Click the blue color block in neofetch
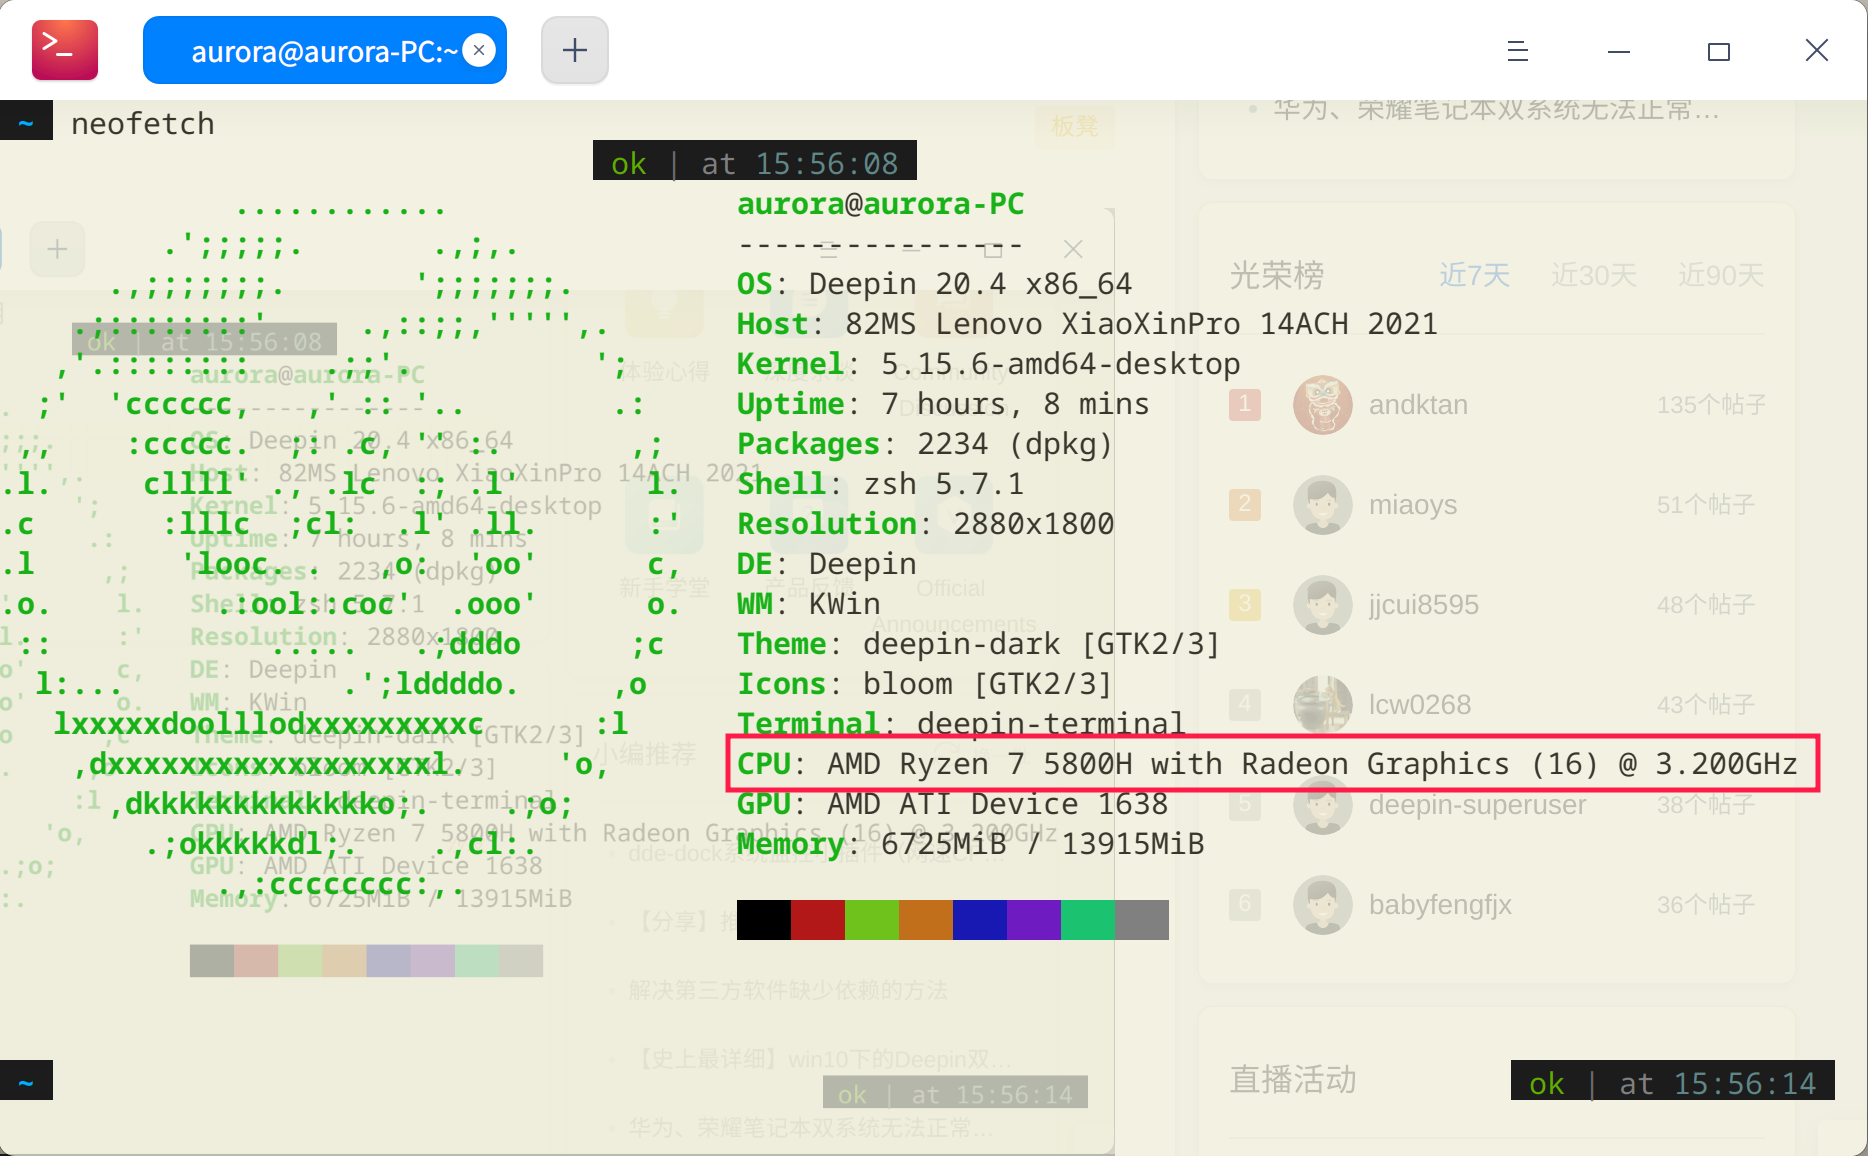The height and width of the screenshot is (1156, 1868). pyautogui.click(x=980, y=920)
